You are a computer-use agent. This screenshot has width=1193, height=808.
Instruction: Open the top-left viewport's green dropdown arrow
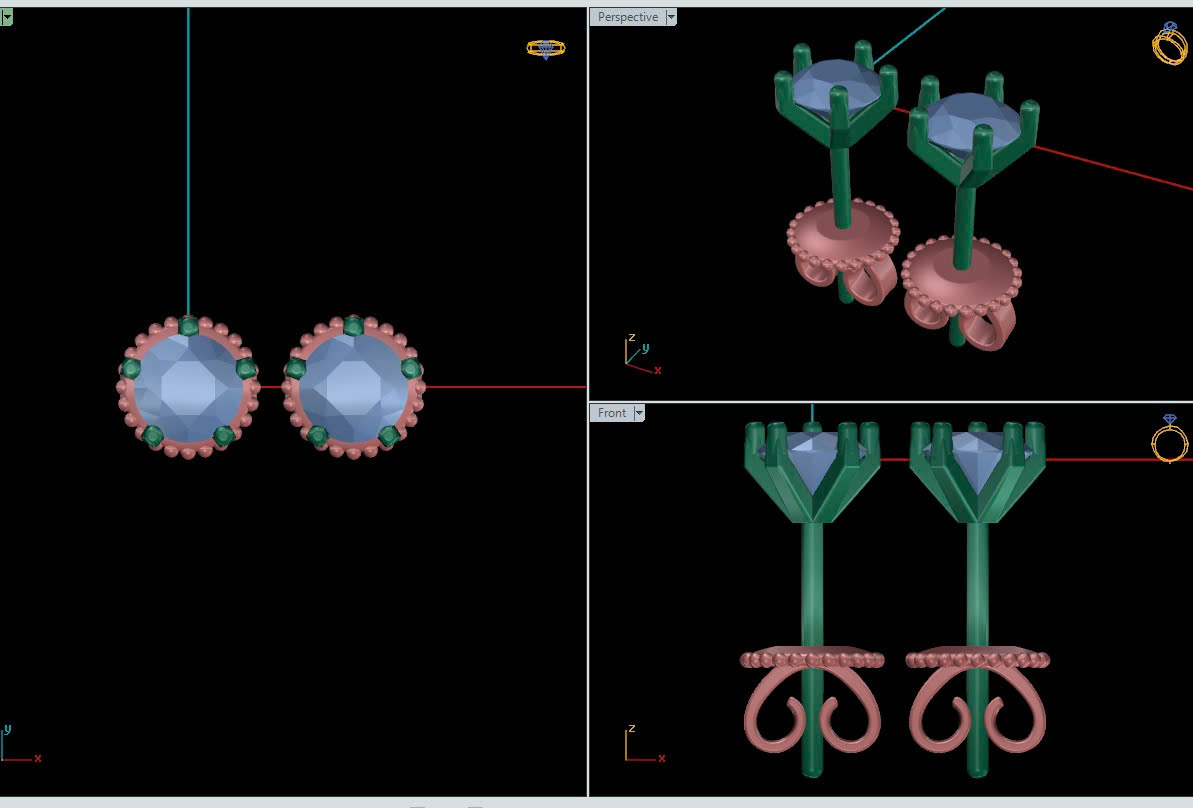pos(6,17)
